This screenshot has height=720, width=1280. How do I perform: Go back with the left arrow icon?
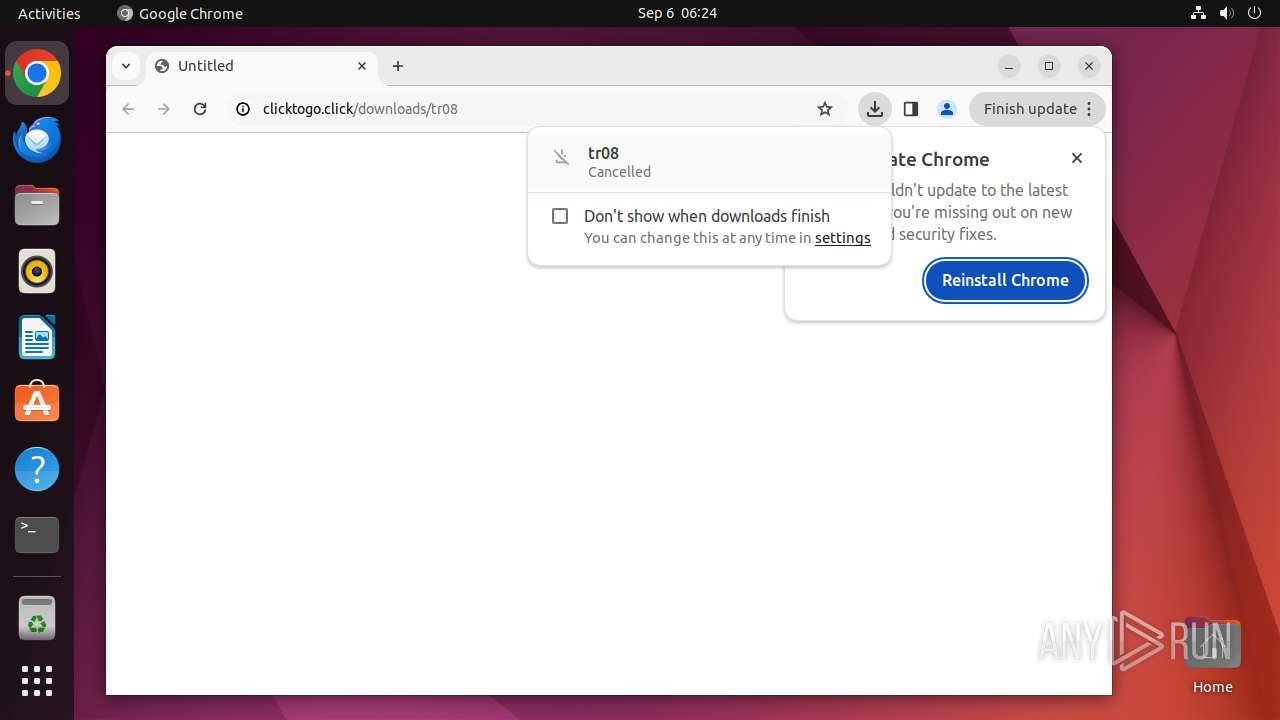click(x=128, y=109)
